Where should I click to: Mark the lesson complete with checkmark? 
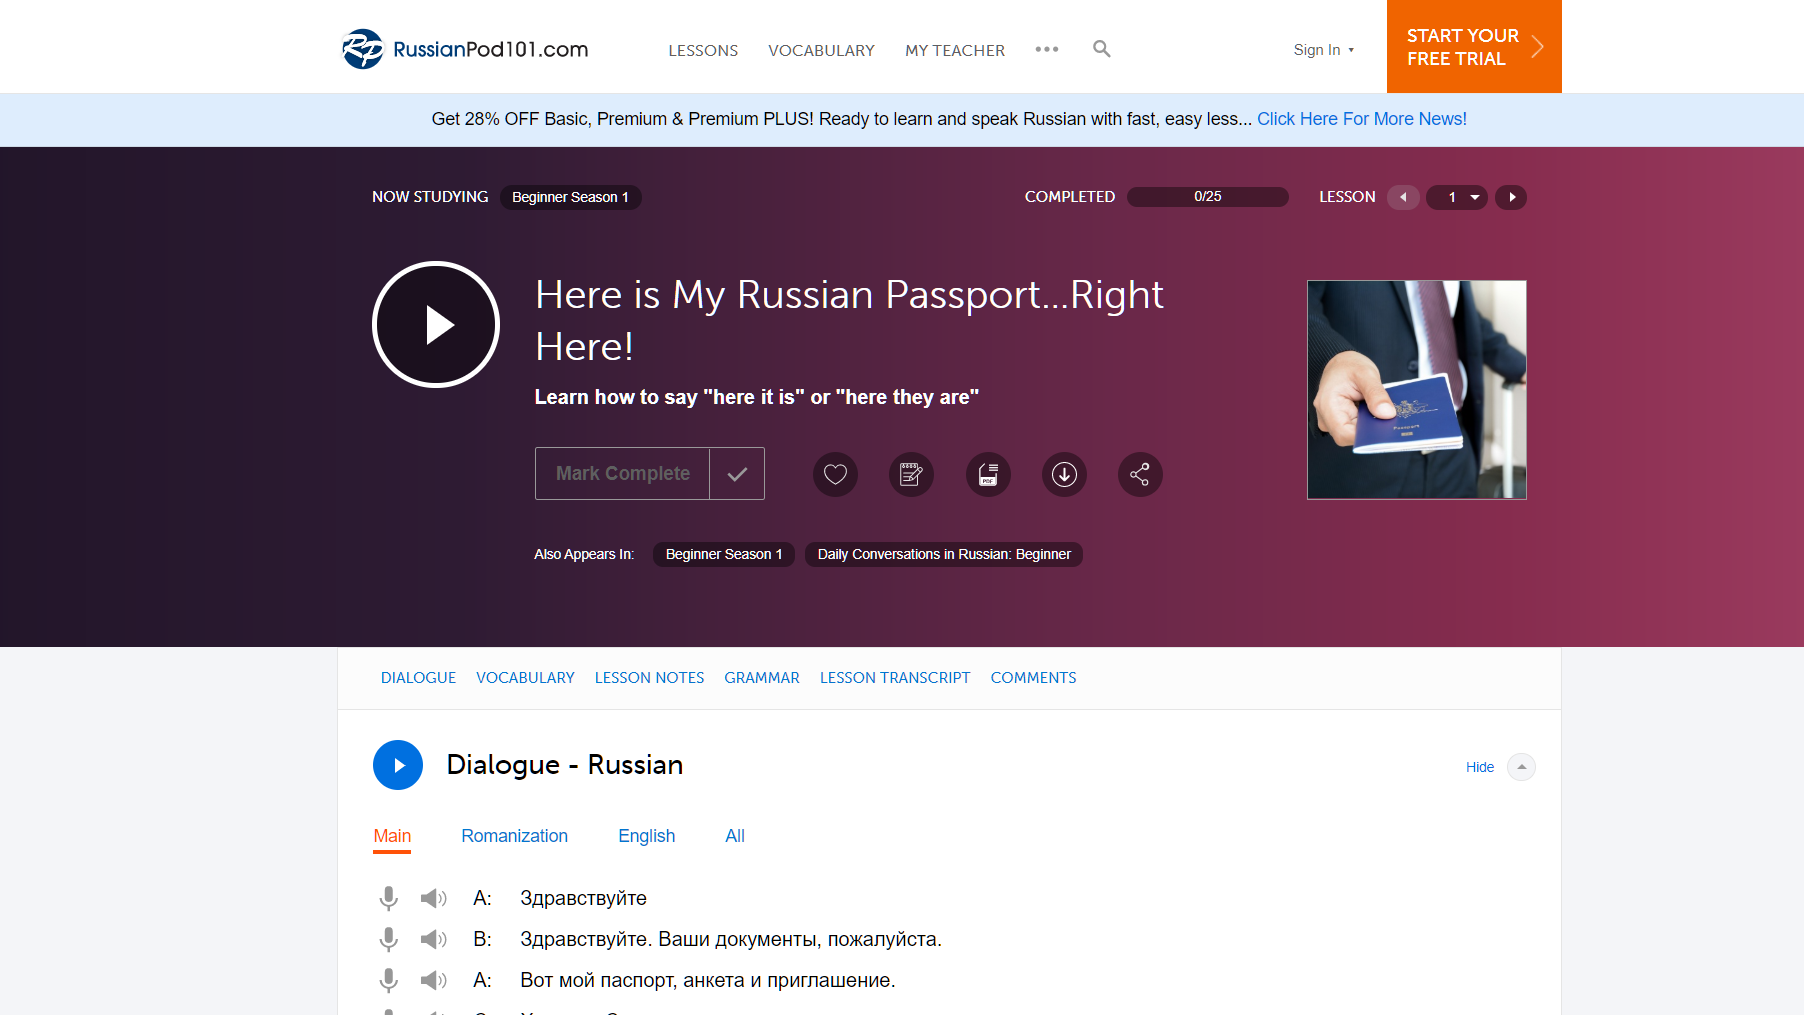[x=737, y=473]
